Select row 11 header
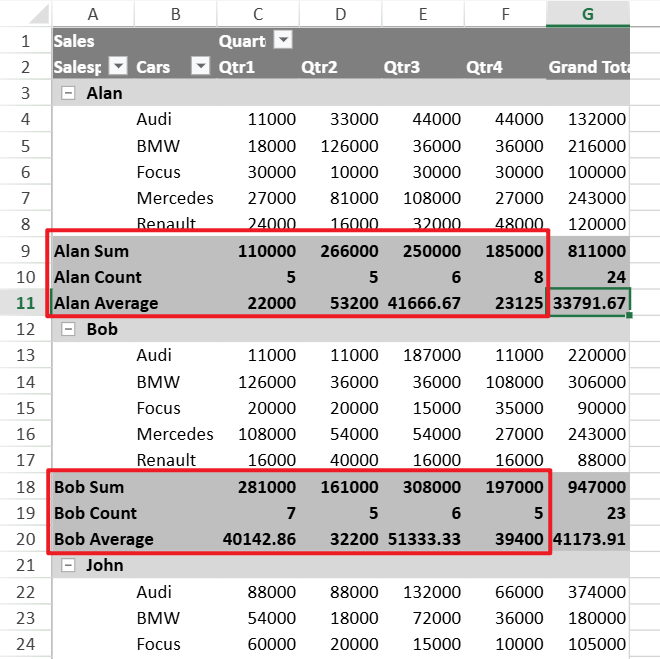The height and width of the screenshot is (659, 660). tap(25, 303)
